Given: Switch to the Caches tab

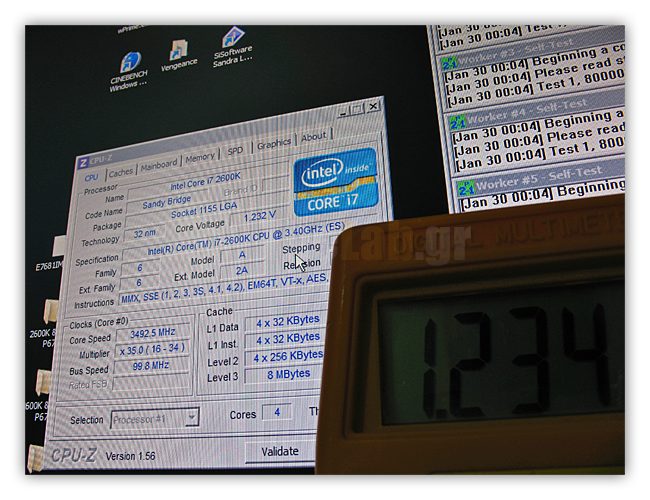Looking at the screenshot, I should [121, 172].
